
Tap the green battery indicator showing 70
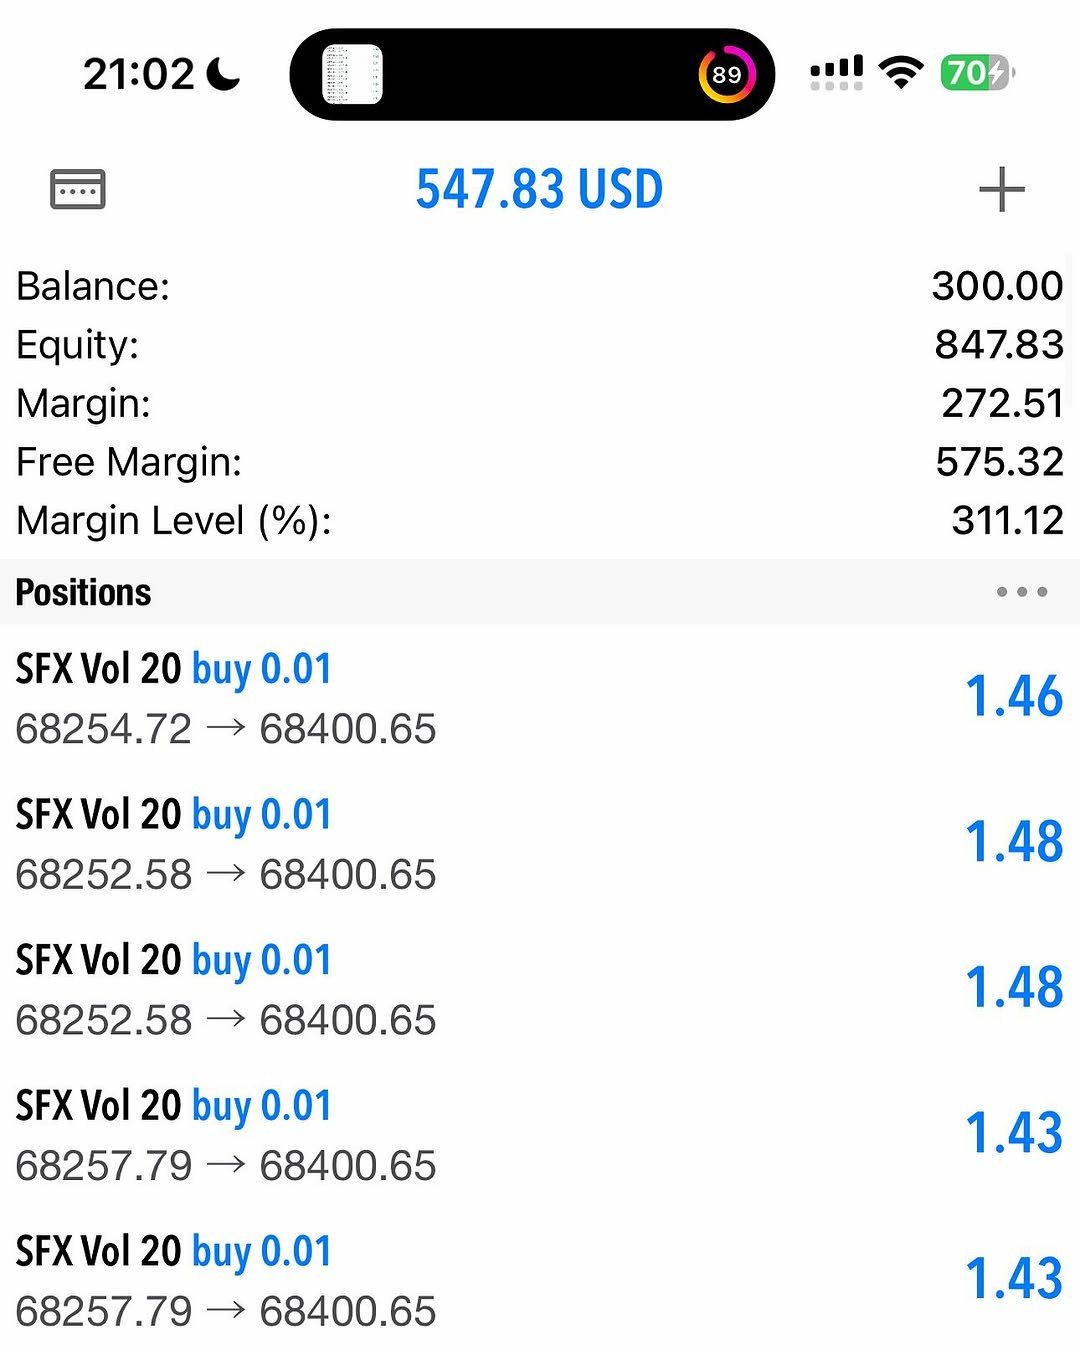pyautogui.click(x=976, y=73)
